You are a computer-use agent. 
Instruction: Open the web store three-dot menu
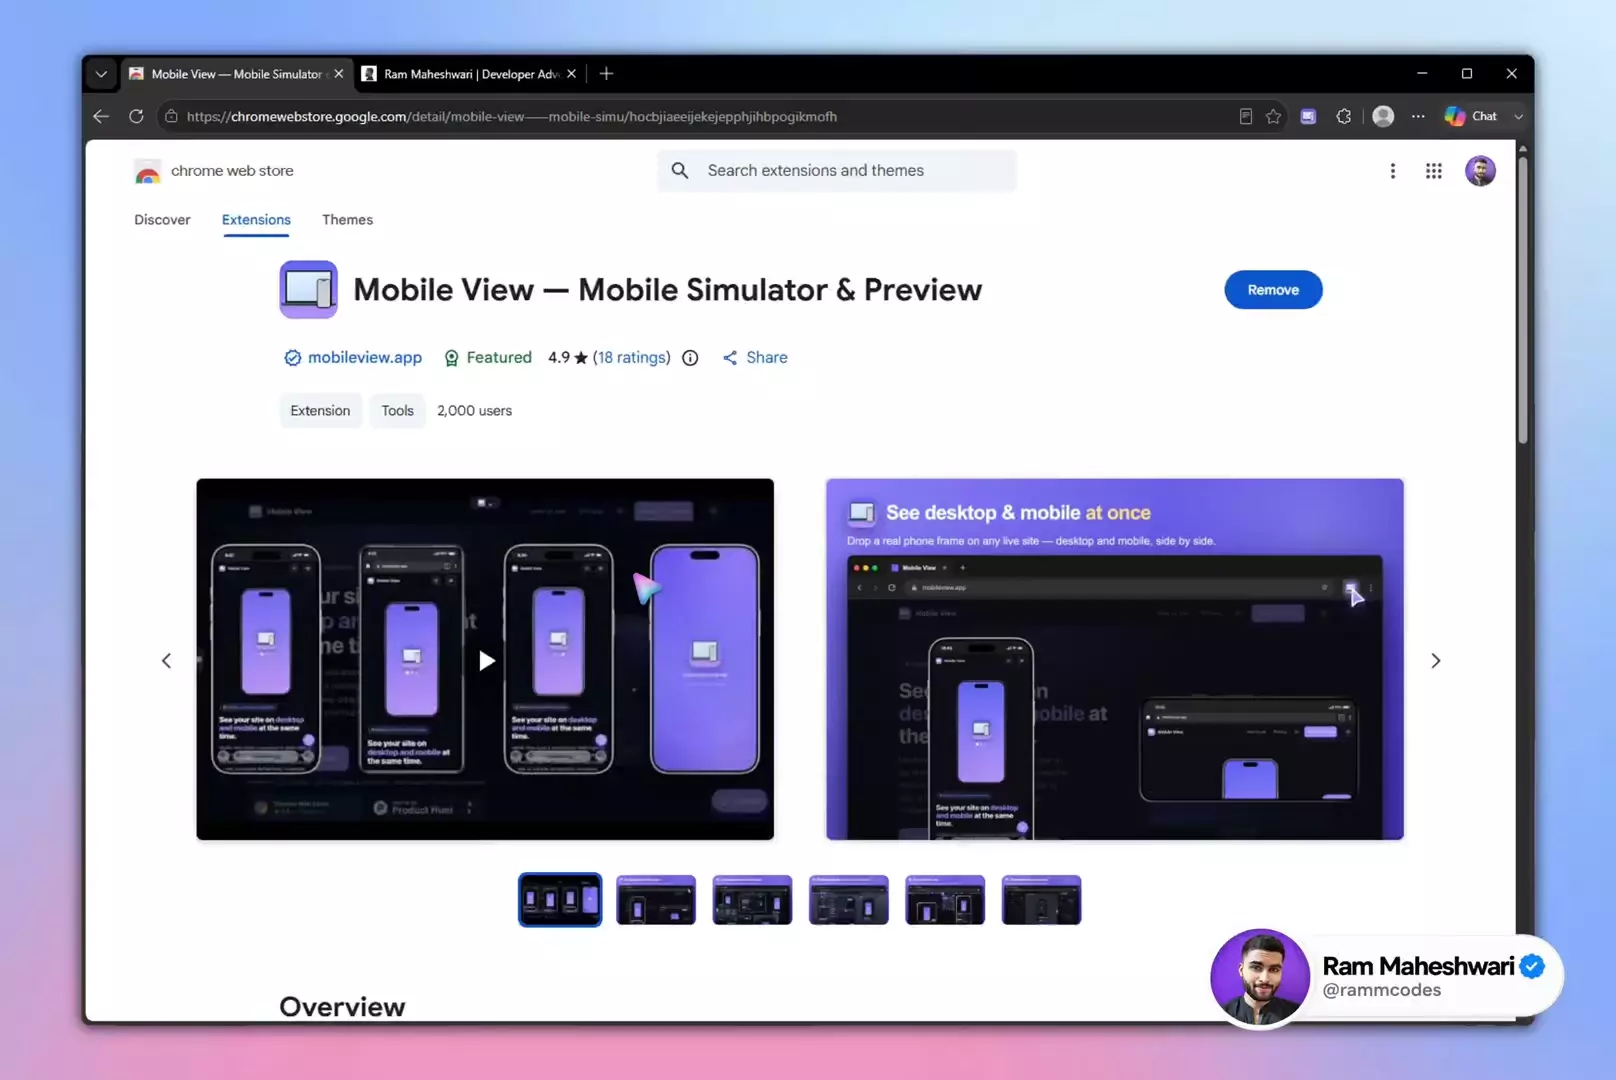click(x=1392, y=171)
